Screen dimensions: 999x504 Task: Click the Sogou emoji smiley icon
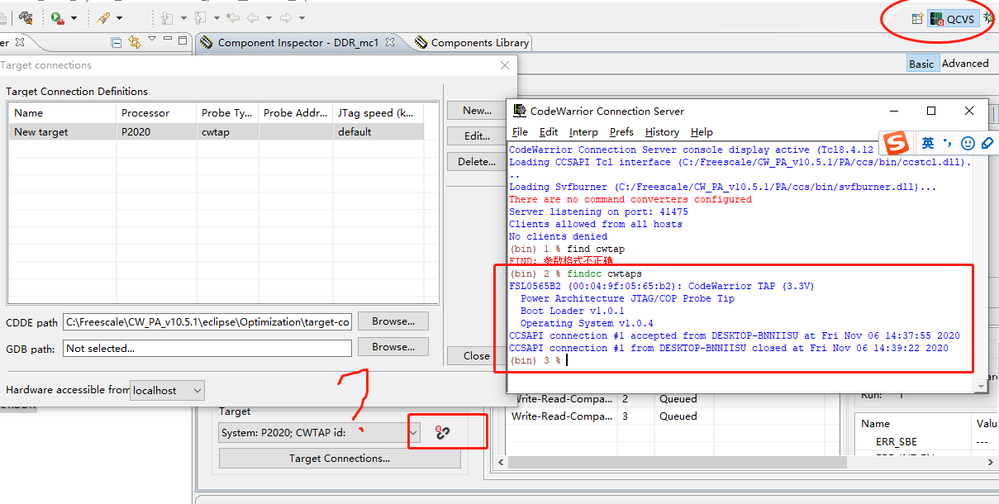pos(968,143)
